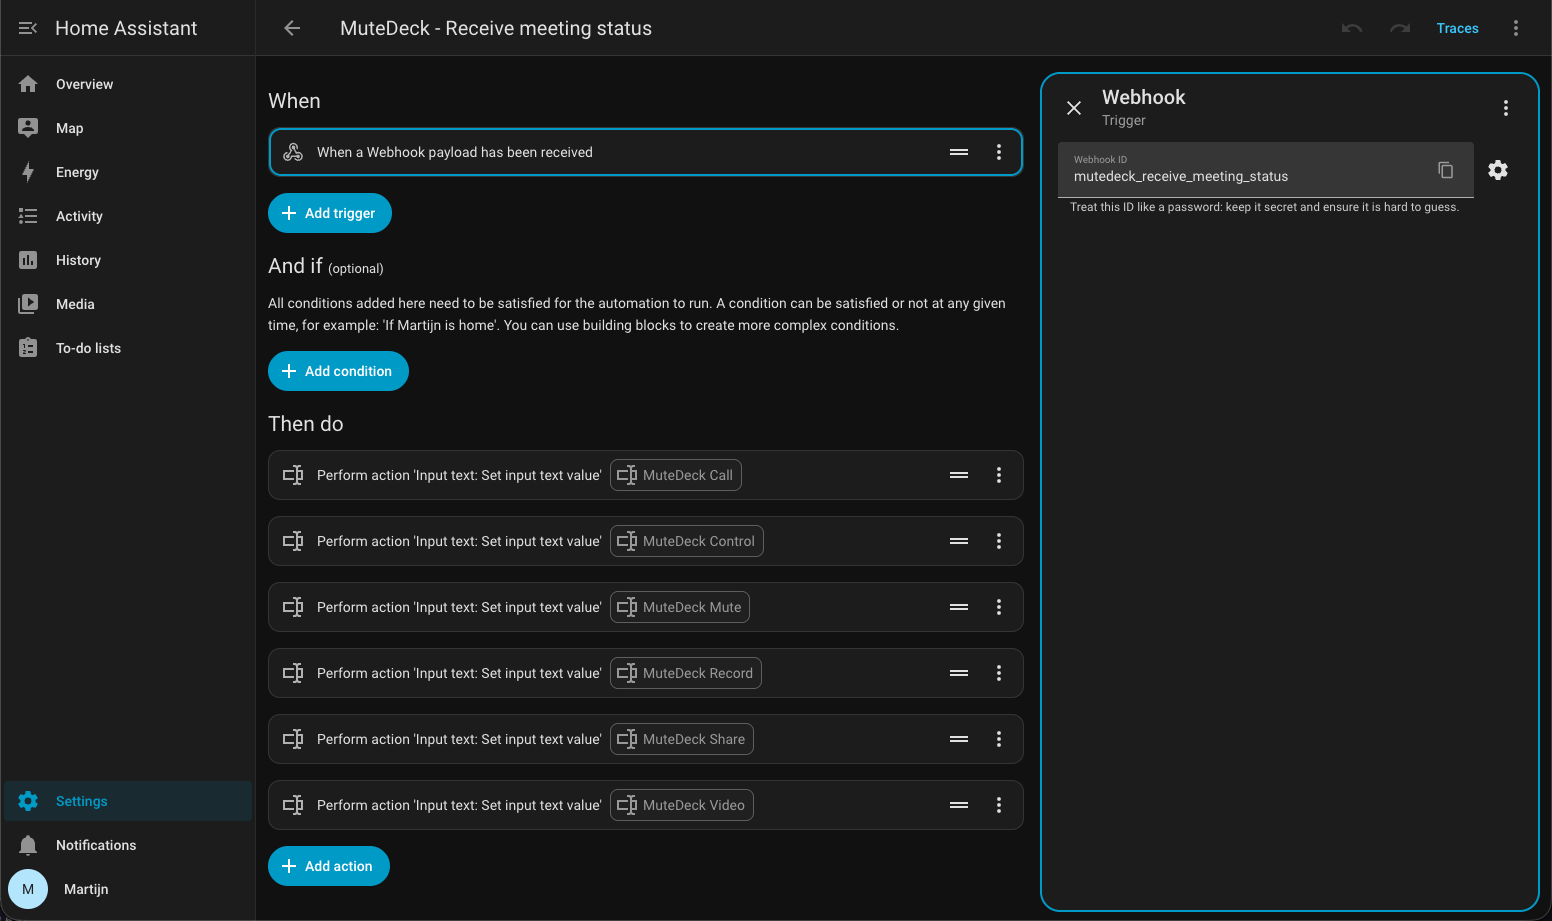Image resolution: width=1552 pixels, height=921 pixels.
Task: Expand the MuteDeck Mute action row
Action: pos(646,607)
